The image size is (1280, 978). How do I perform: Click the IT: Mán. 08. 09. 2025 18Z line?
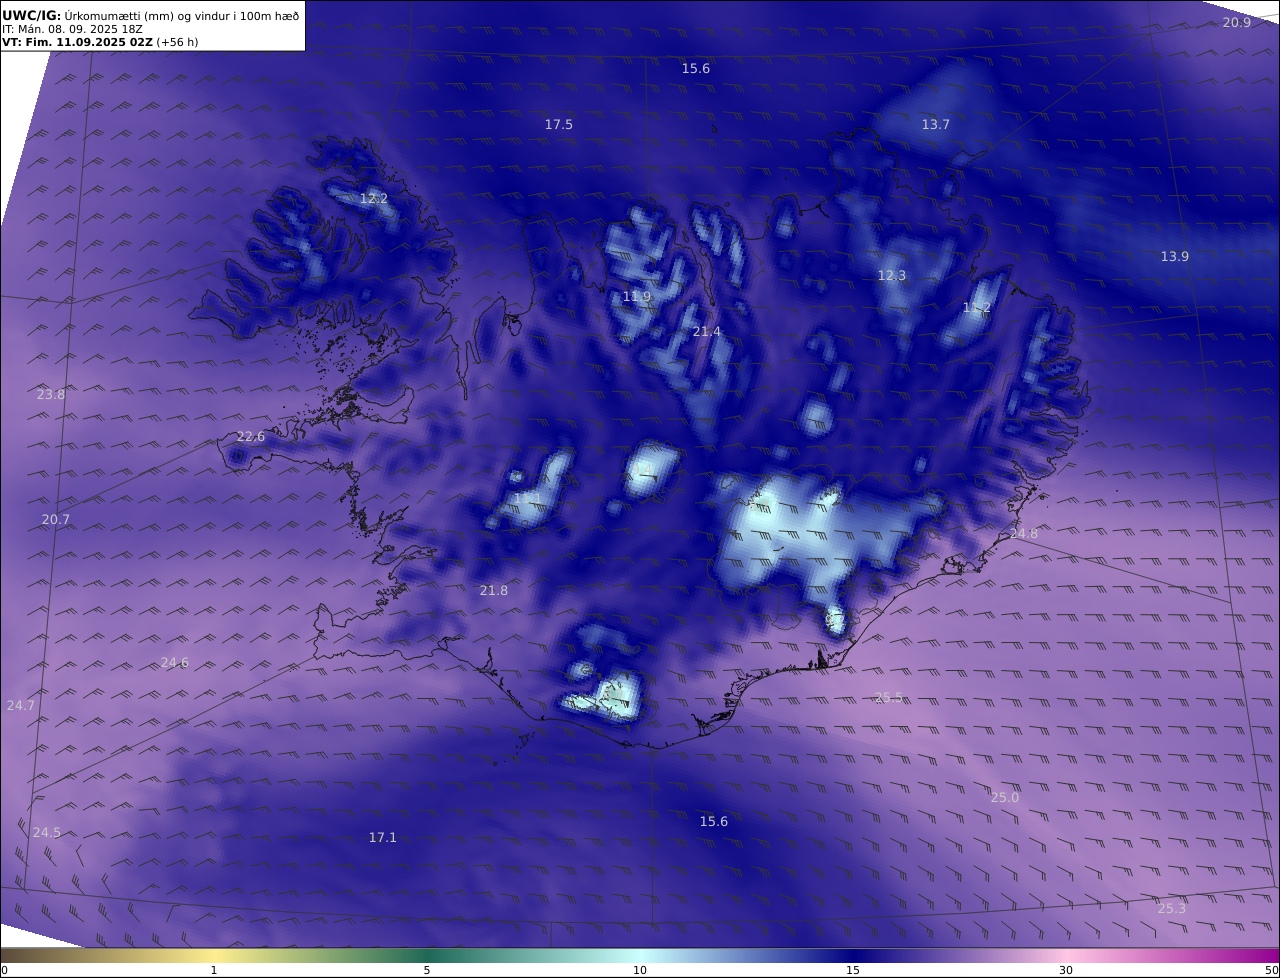coord(73,29)
